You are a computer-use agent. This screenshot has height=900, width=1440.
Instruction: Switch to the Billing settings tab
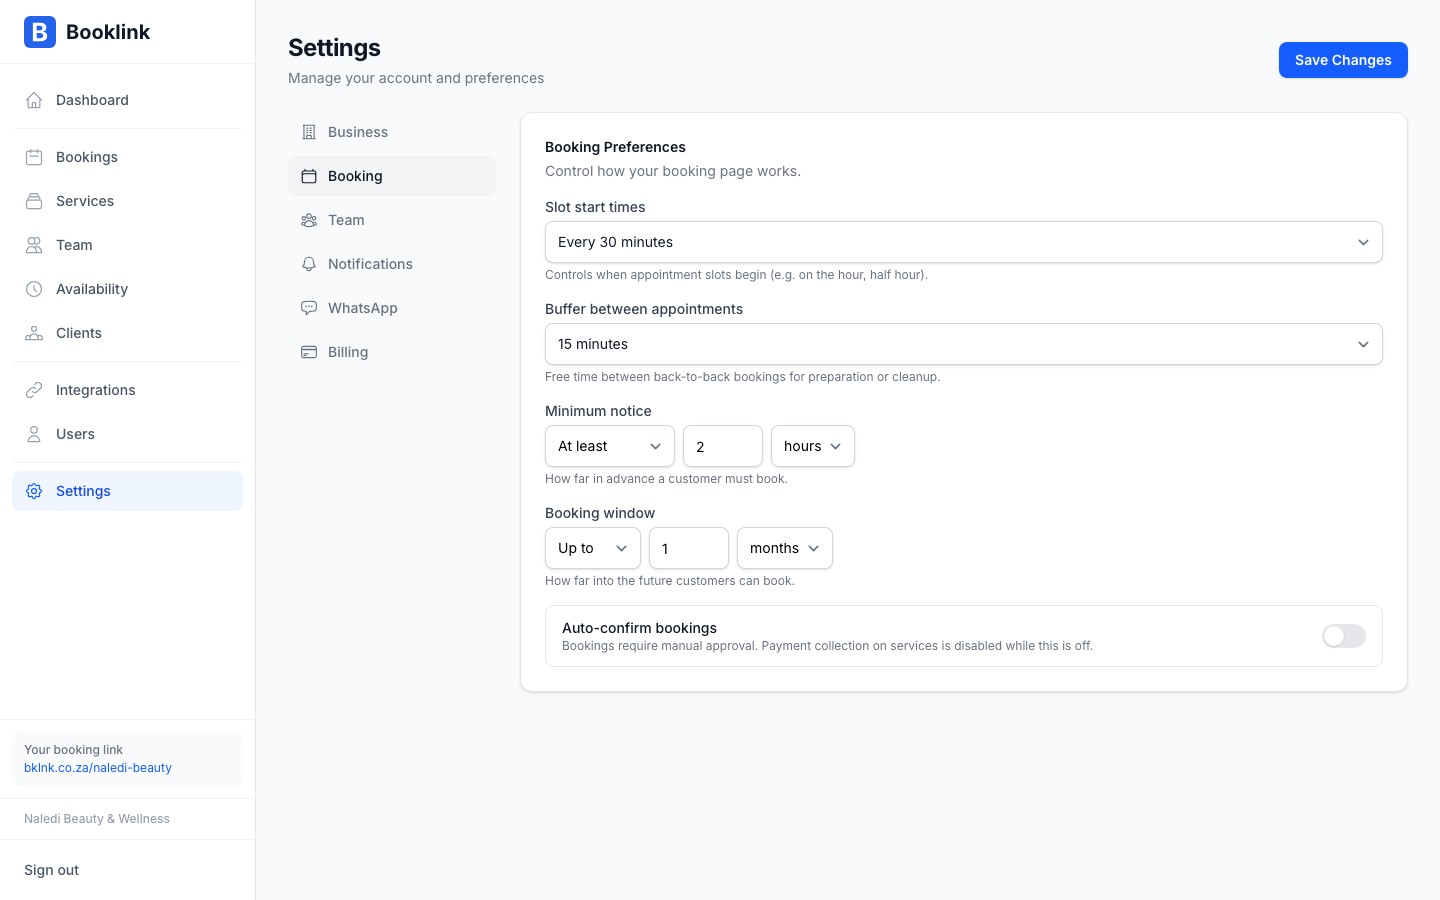pyautogui.click(x=348, y=352)
